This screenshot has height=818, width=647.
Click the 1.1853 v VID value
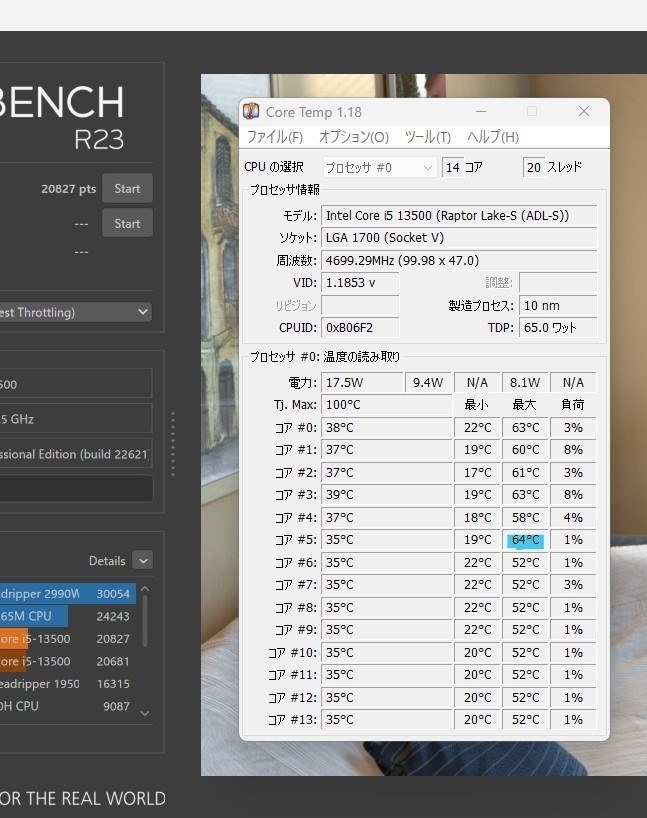pos(360,283)
